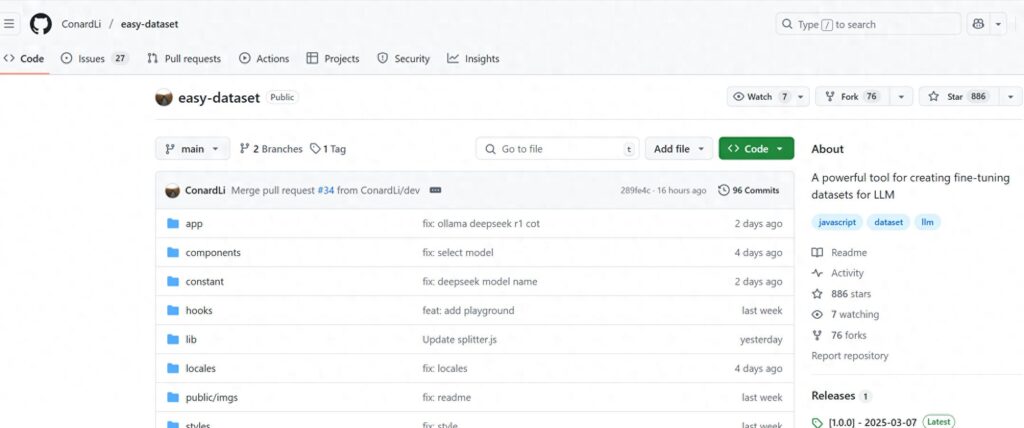Open the Star lists dropdown arrow
Screen dimensions: 1024x428
click(x=1010, y=97)
